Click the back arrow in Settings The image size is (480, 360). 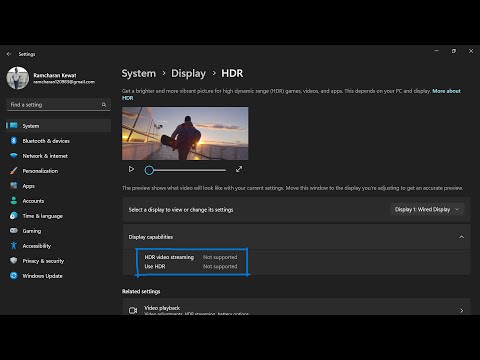pyautogui.click(x=9, y=54)
